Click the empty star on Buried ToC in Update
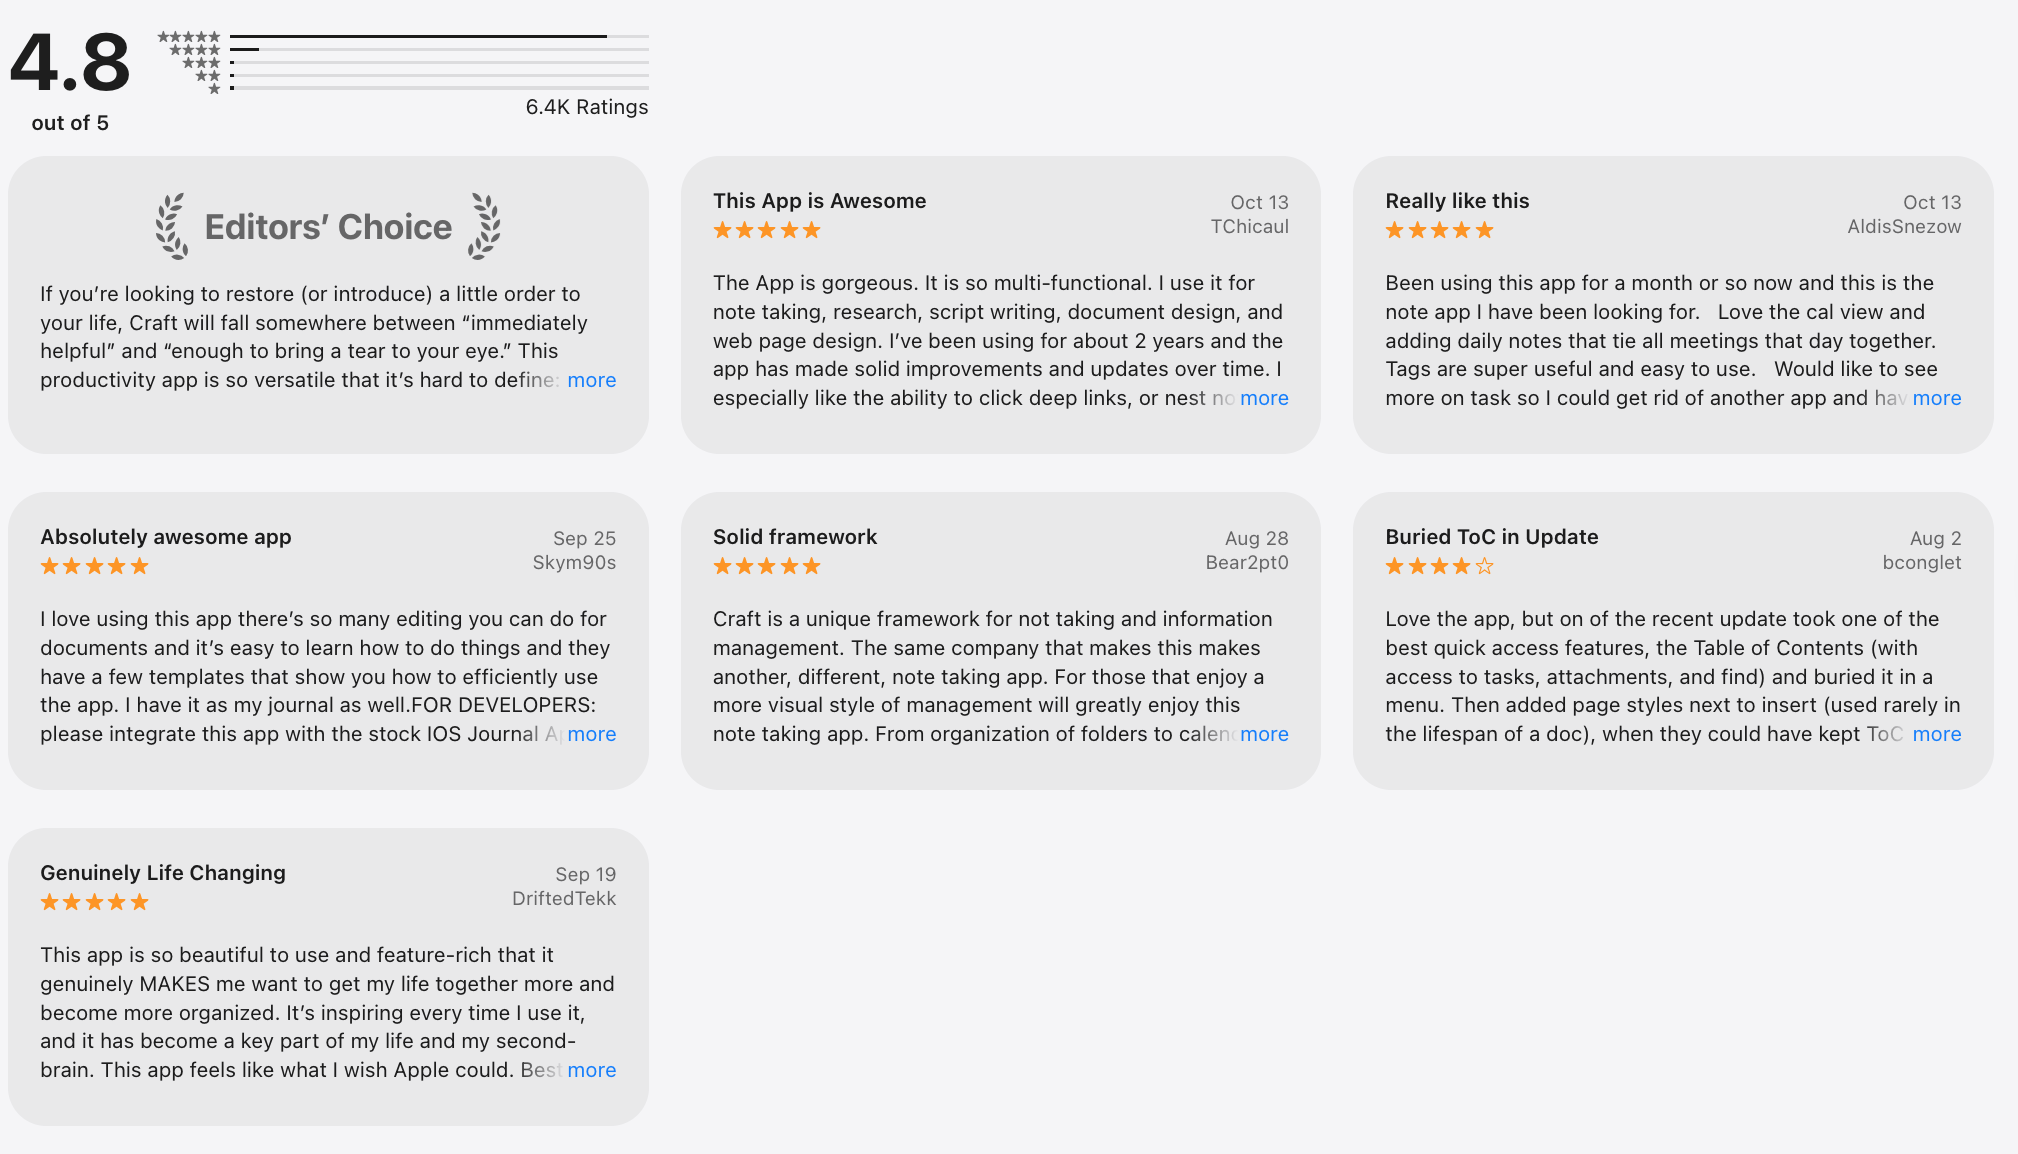 tap(1486, 566)
